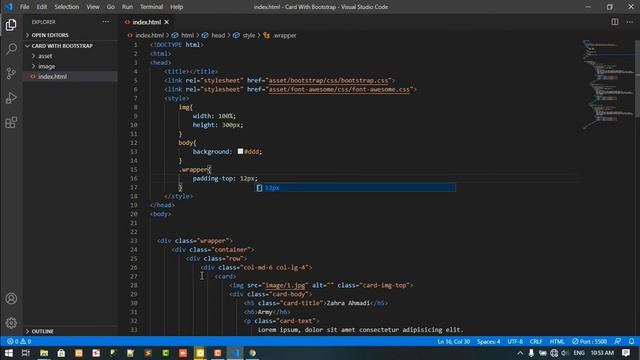Viewport: 640px width, 360px height.
Task: Open the ENG language indicator
Action: (579, 353)
